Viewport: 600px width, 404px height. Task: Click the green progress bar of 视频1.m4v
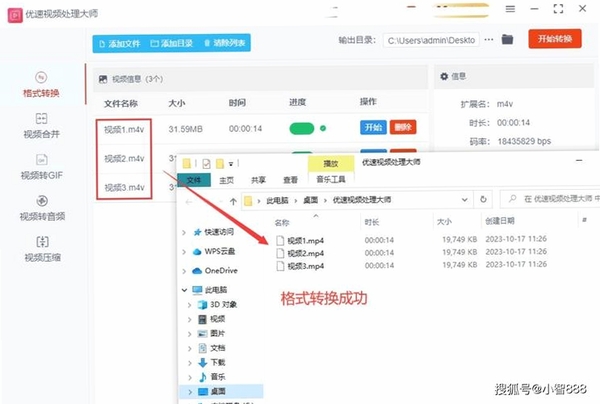302,129
